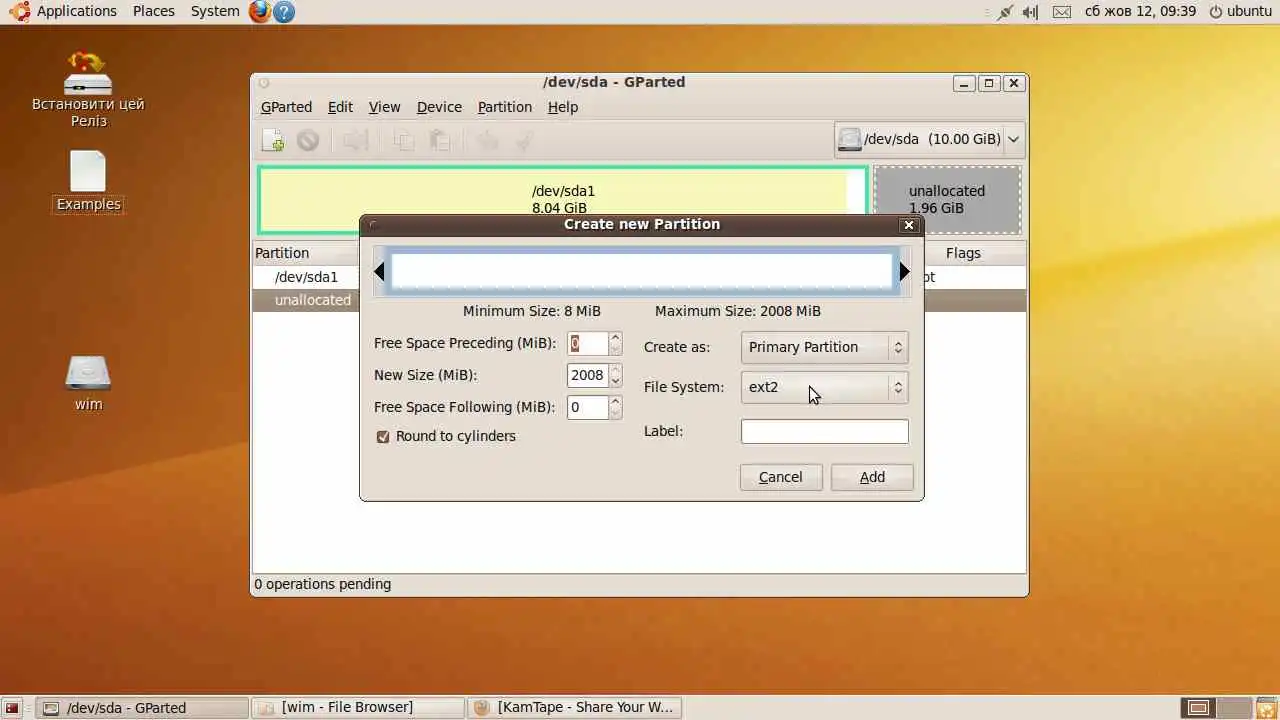This screenshot has height=720, width=1280.
Task: Open the Partition menu in GParted
Action: click(x=505, y=107)
